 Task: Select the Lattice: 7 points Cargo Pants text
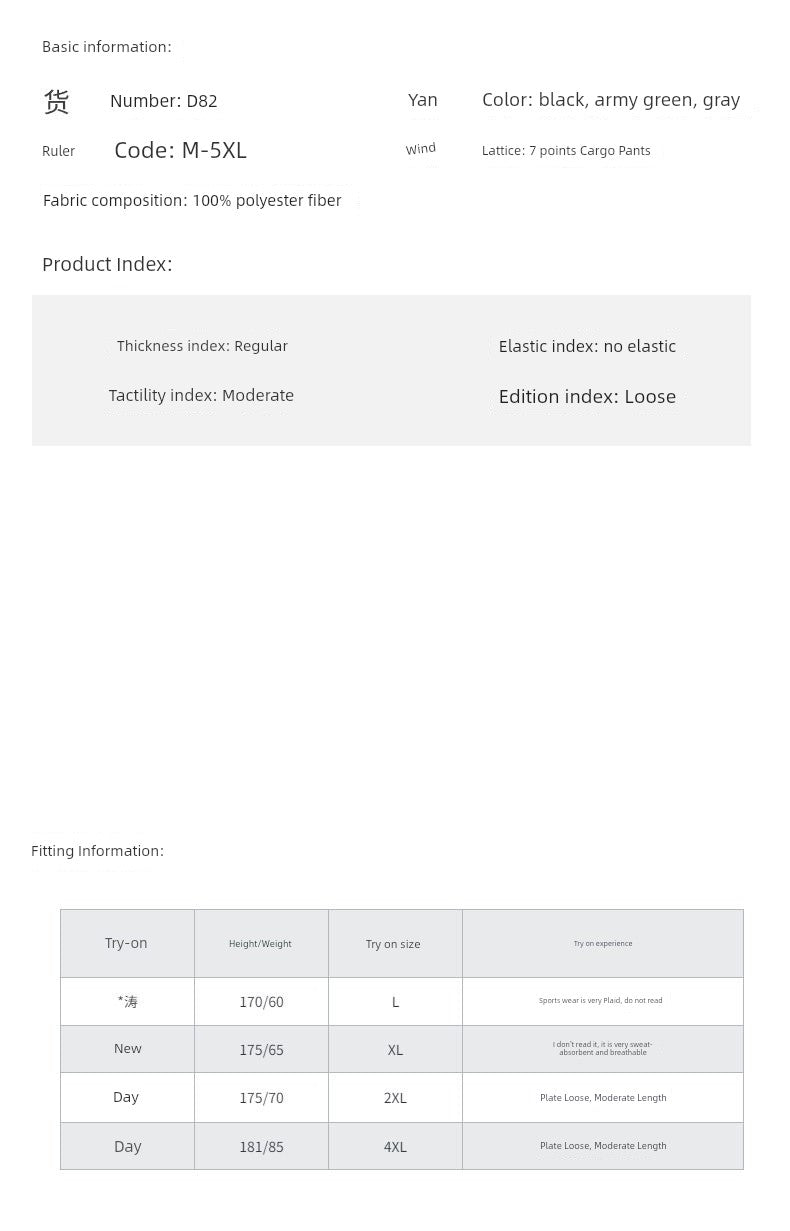click(566, 151)
